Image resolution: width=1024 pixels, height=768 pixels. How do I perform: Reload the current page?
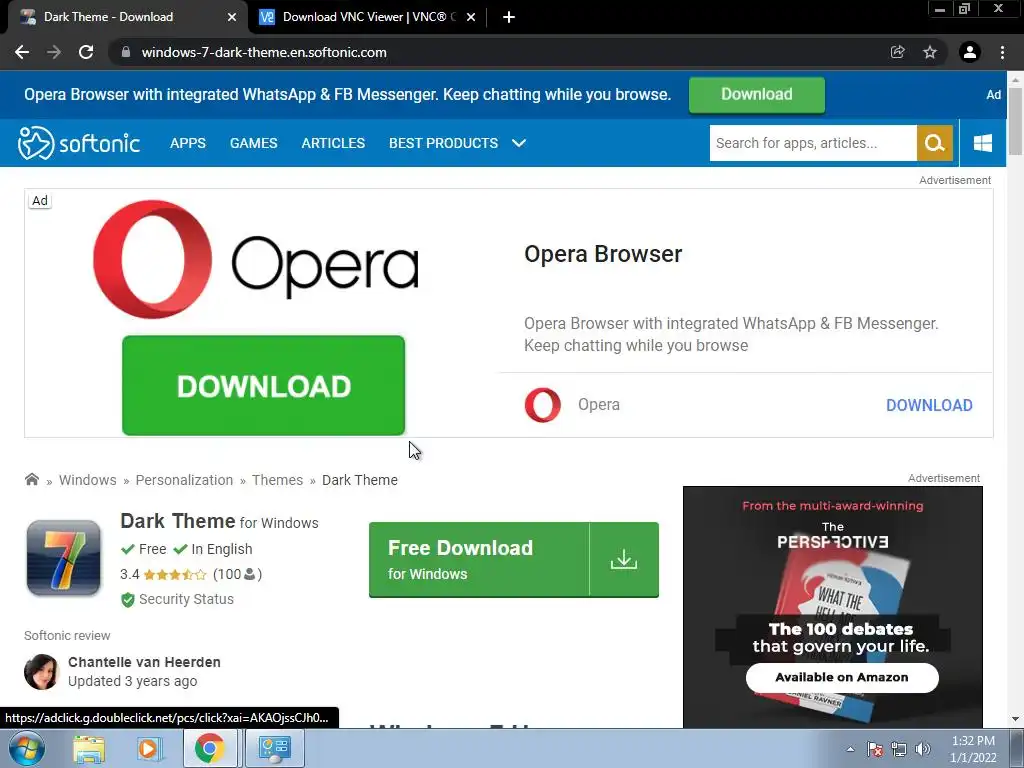(x=86, y=52)
